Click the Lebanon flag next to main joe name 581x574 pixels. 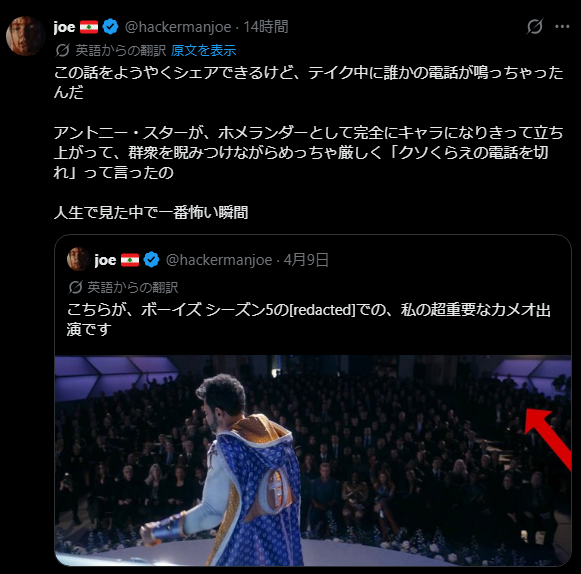(x=89, y=27)
